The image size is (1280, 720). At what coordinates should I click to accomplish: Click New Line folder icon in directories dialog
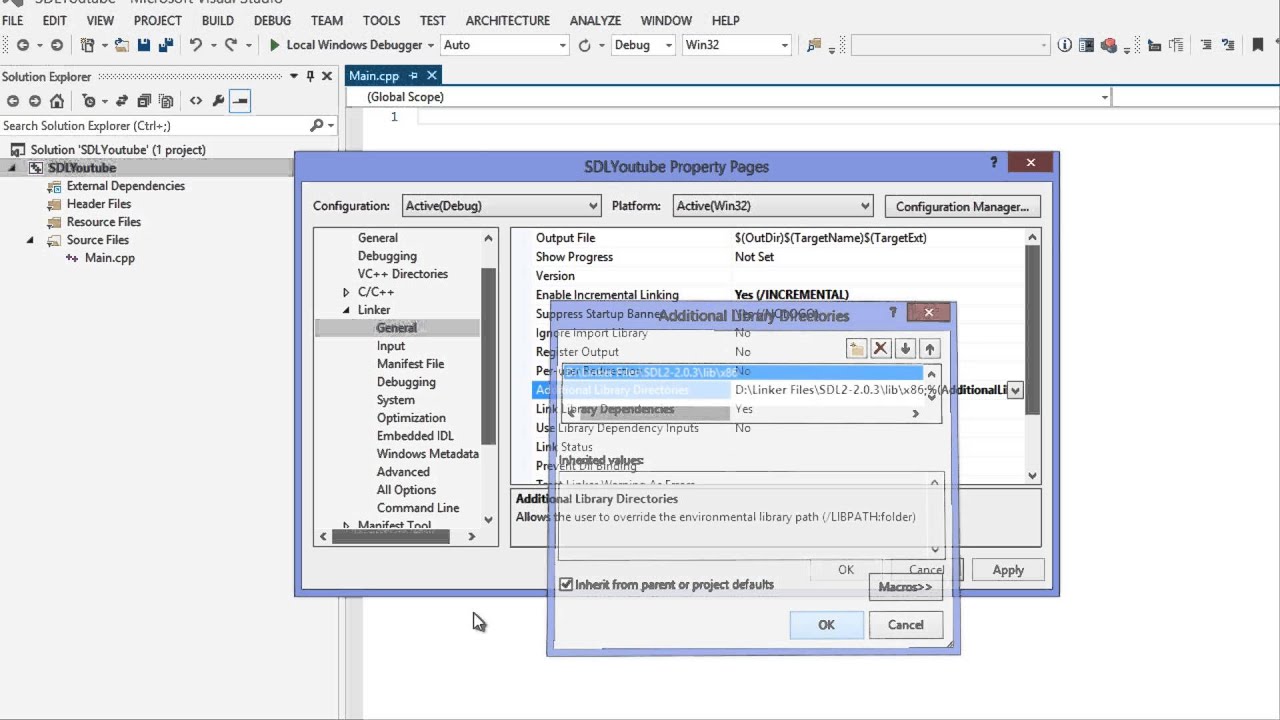[x=856, y=349]
